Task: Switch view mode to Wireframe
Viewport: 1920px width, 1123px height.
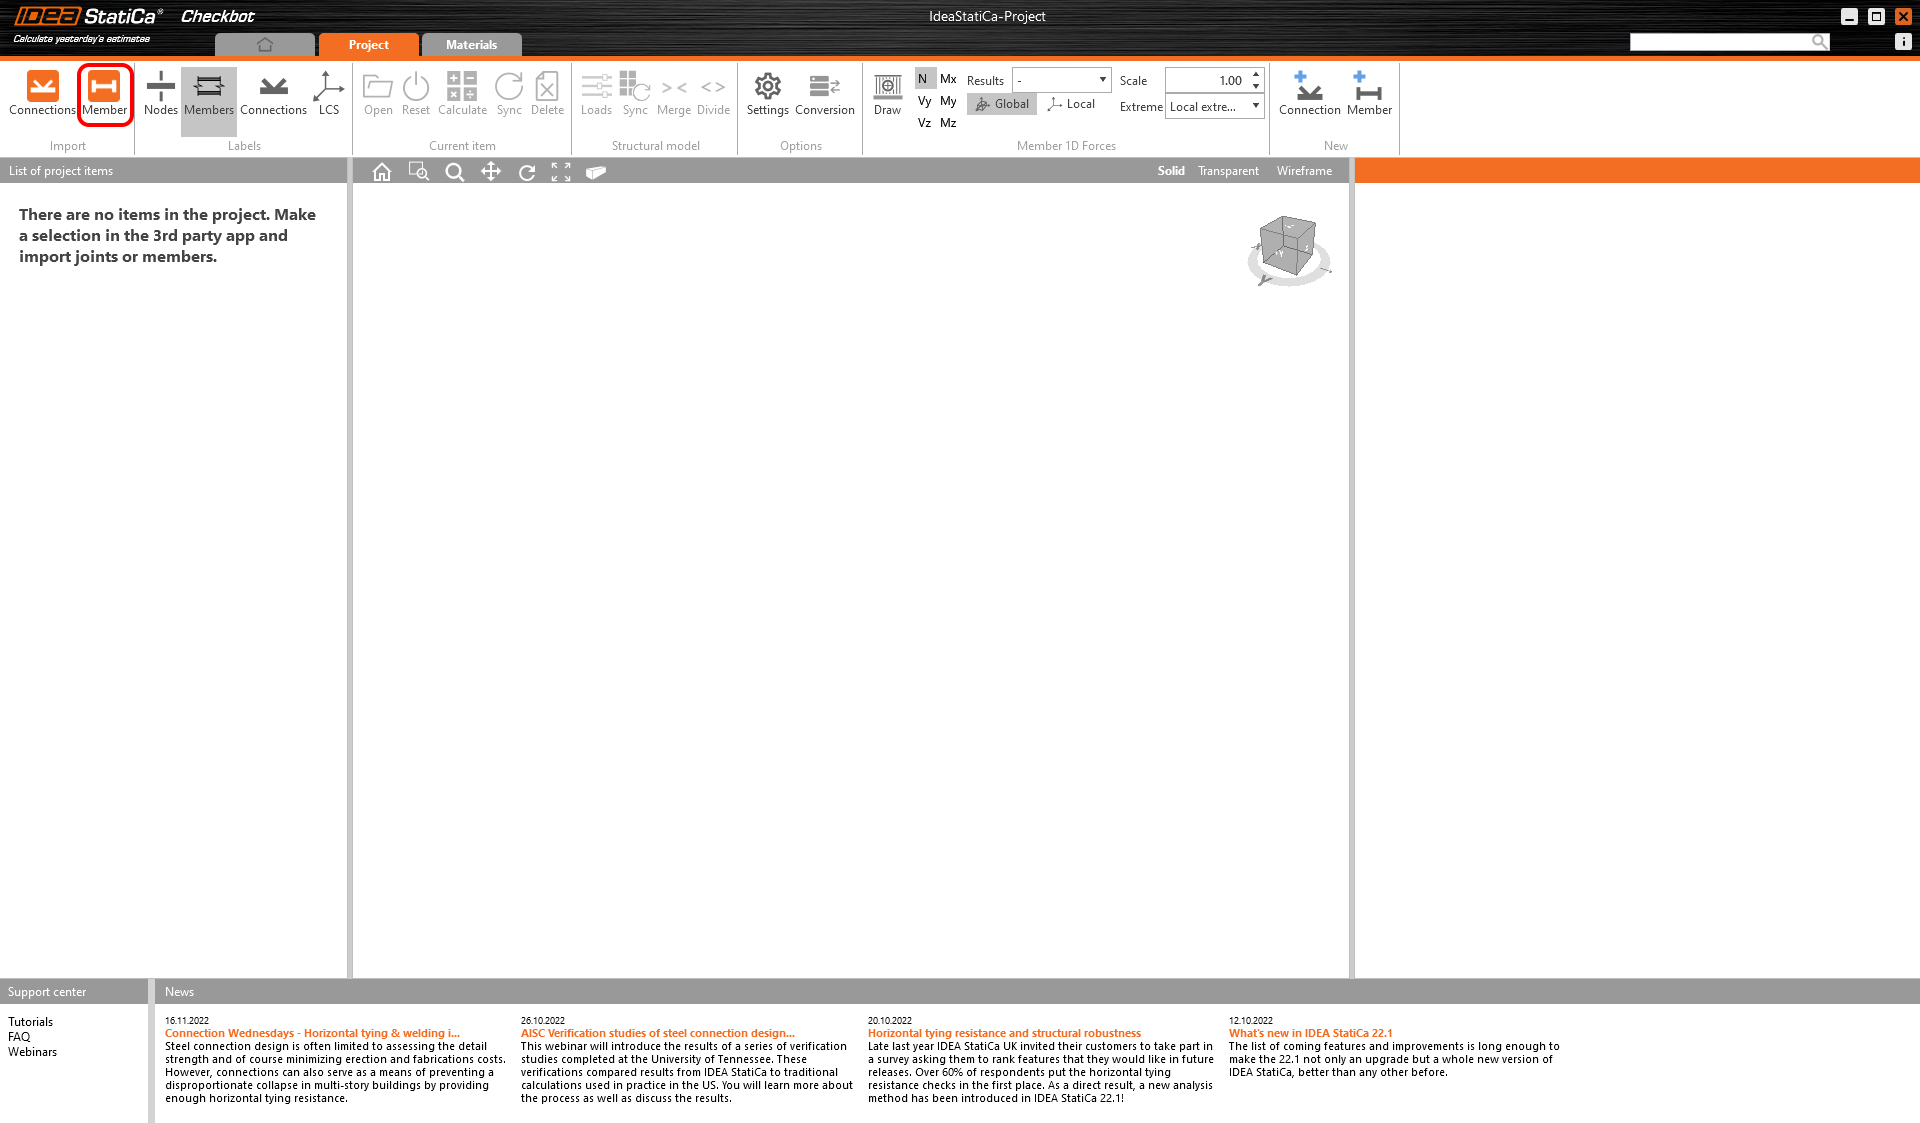Action: [1304, 171]
